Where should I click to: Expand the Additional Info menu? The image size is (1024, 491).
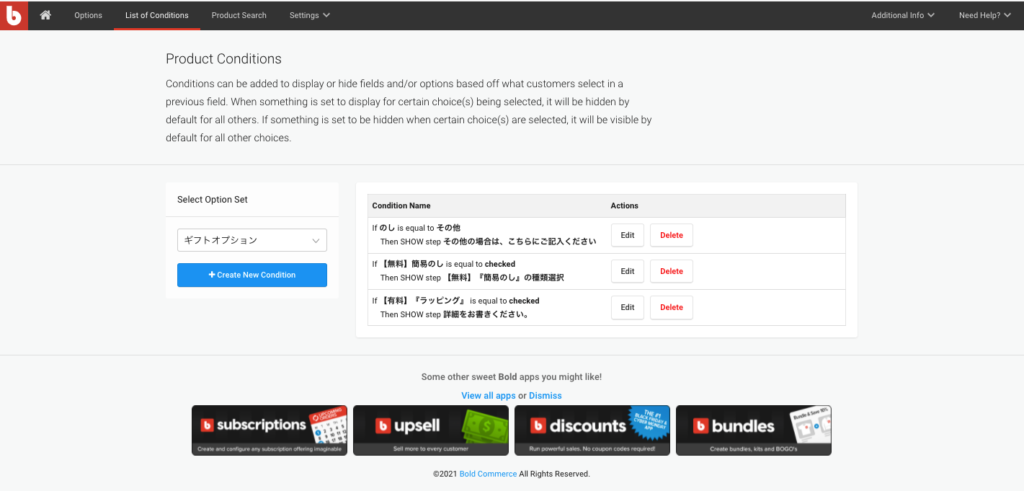(902, 15)
